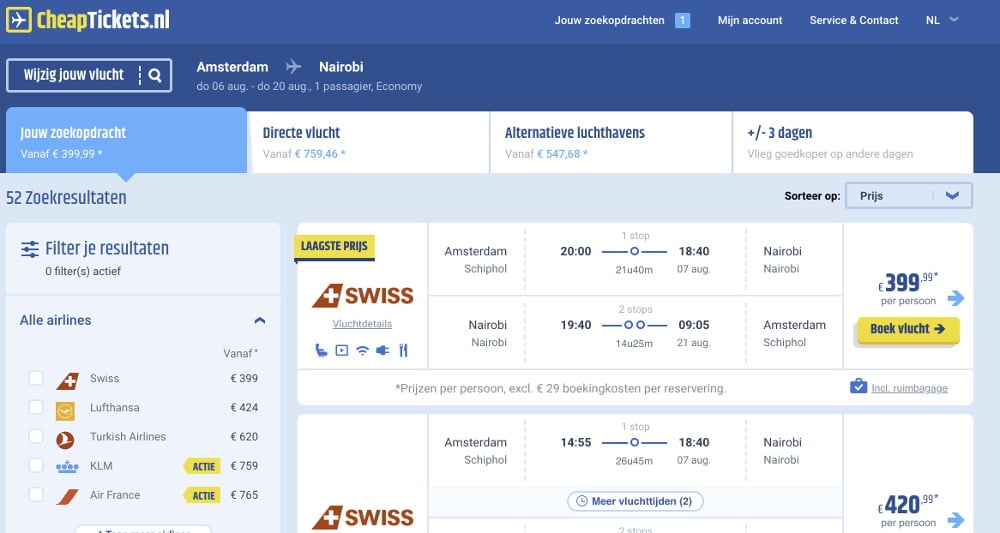
Task: Click the Swiss logo in the second flight card
Action: [362, 517]
